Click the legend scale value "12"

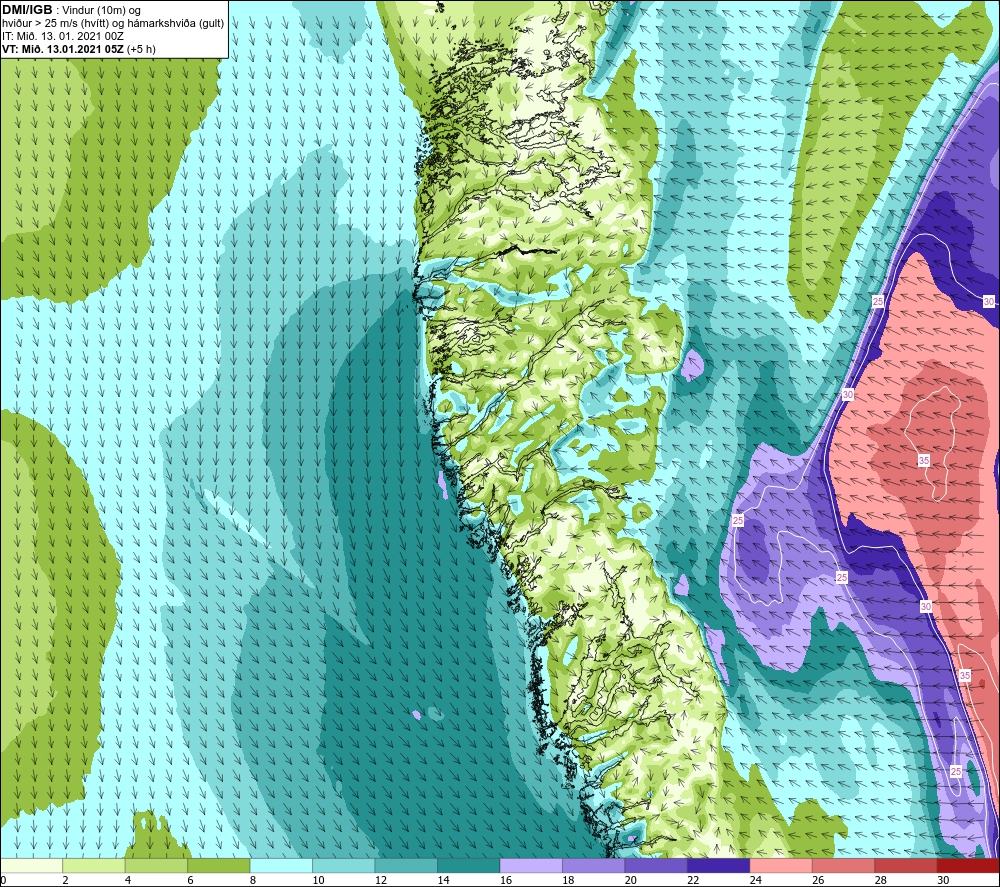pyautogui.click(x=381, y=880)
